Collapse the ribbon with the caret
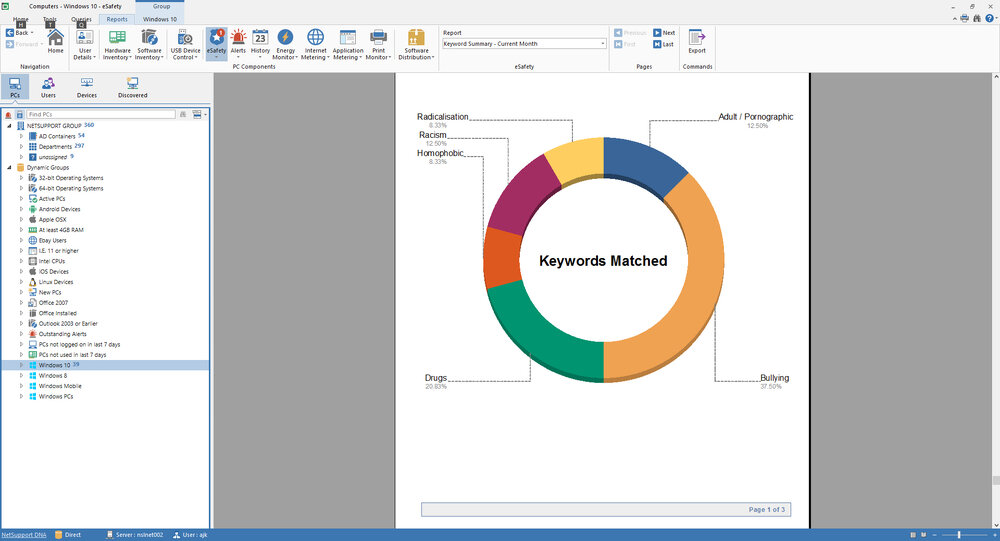Screen dimensions: 1000x541 coord(955,19)
